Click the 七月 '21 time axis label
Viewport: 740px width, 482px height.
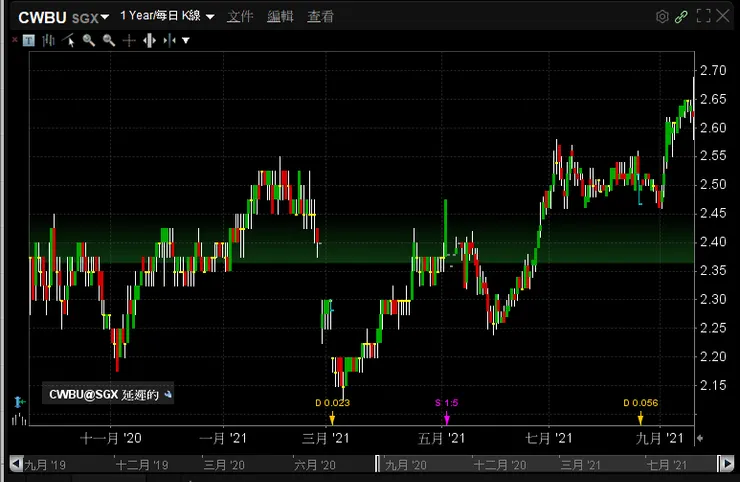pos(549,439)
